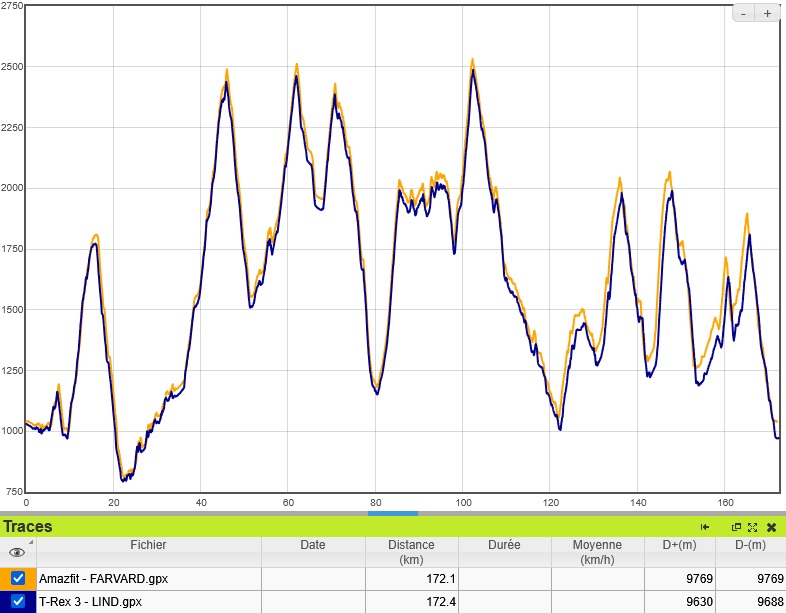
Task: Sort traces by Fichier column
Action: [148, 545]
